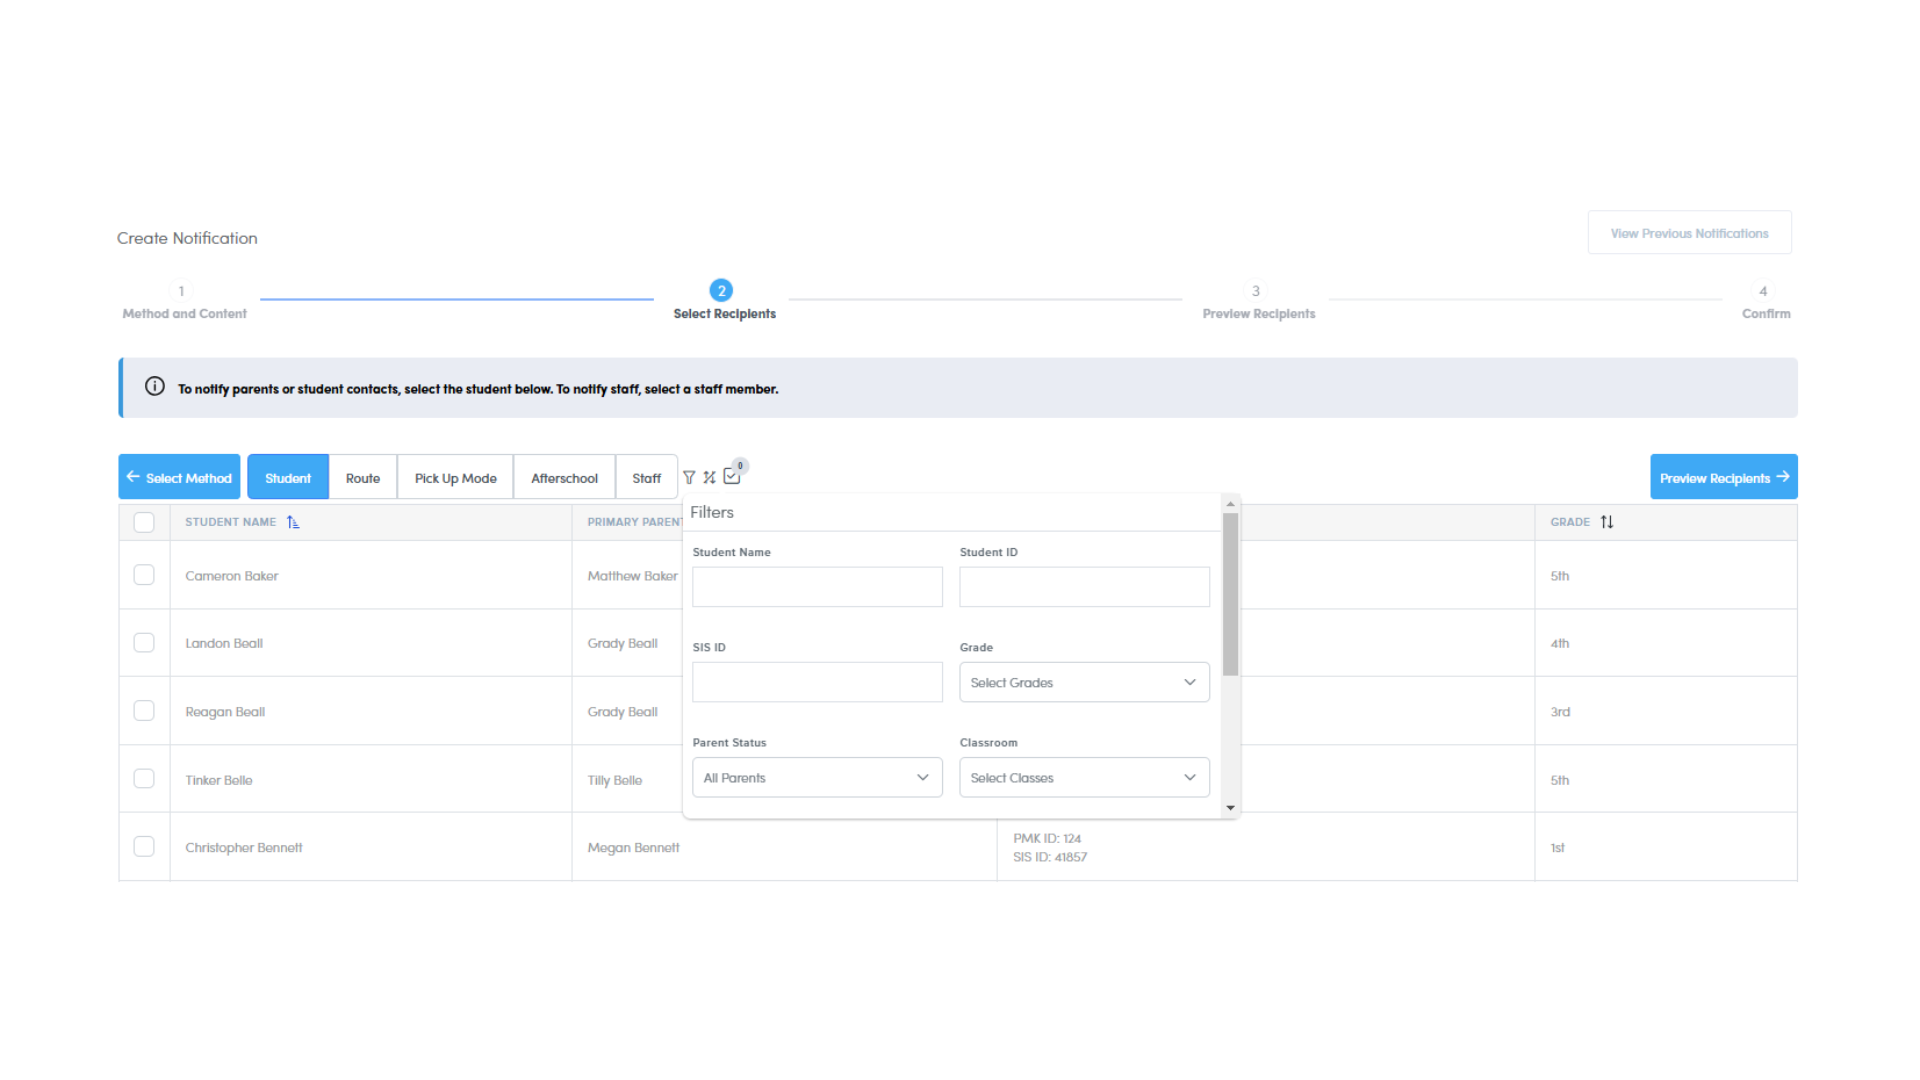The height and width of the screenshot is (1080, 1920).
Task: Click the student name Christopher Bennett
Action: (x=244, y=847)
